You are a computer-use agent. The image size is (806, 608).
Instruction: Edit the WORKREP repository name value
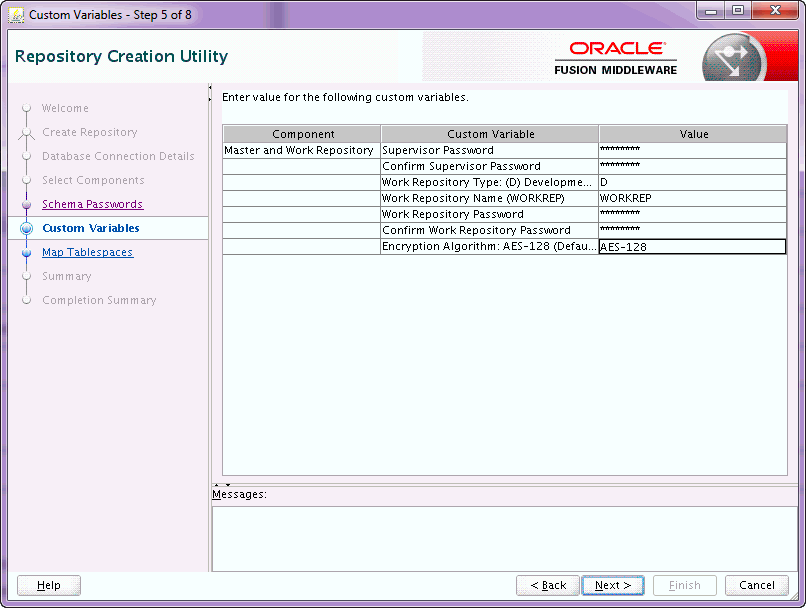(x=692, y=198)
